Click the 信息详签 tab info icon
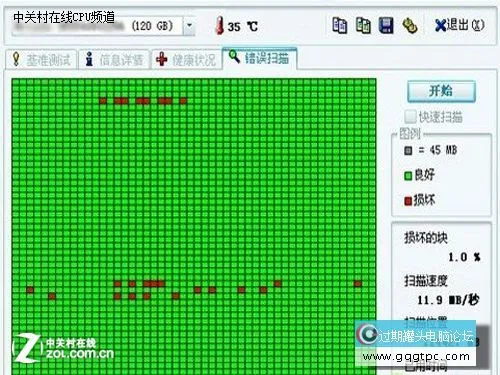This screenshot has width=500, height=375. pyautogui.click(x=89, y=59)
